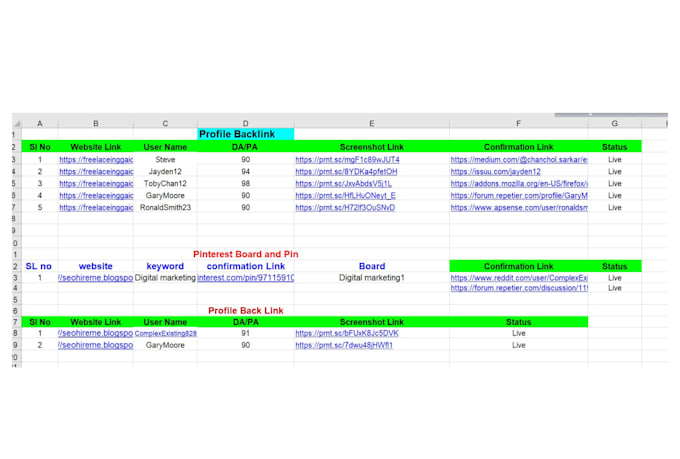Open seohireme.blogspo link in Digital marketing row
680x459 pixels.
click(x=95, y=278)
